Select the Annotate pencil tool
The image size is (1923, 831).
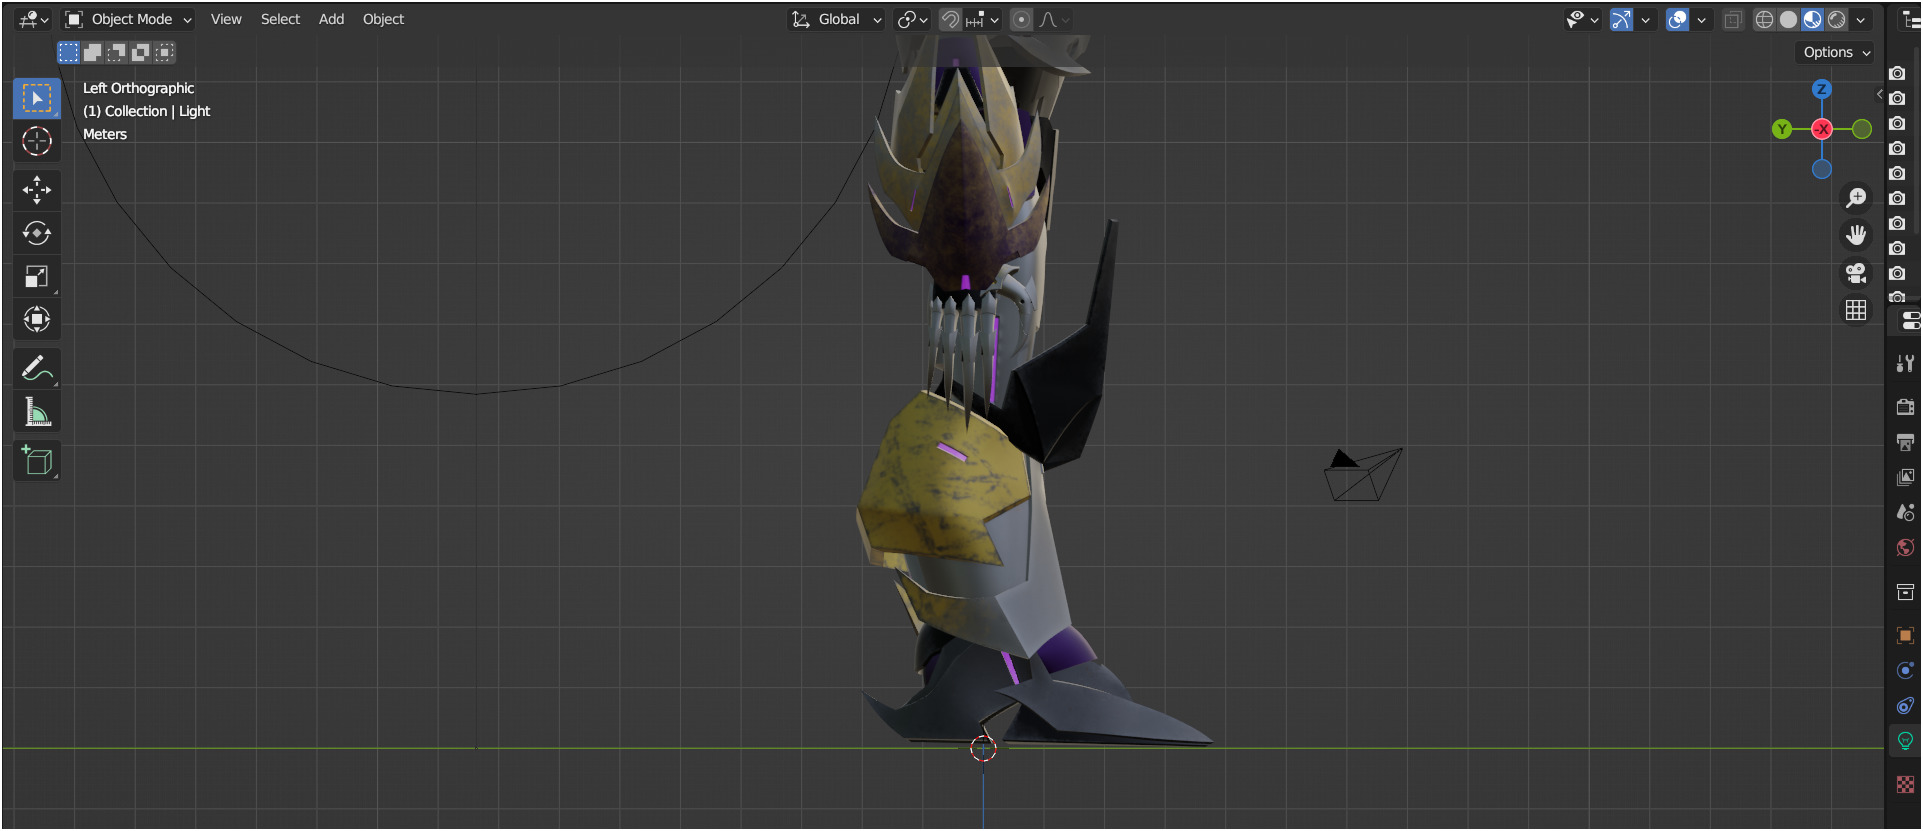[x=37, y=368]
